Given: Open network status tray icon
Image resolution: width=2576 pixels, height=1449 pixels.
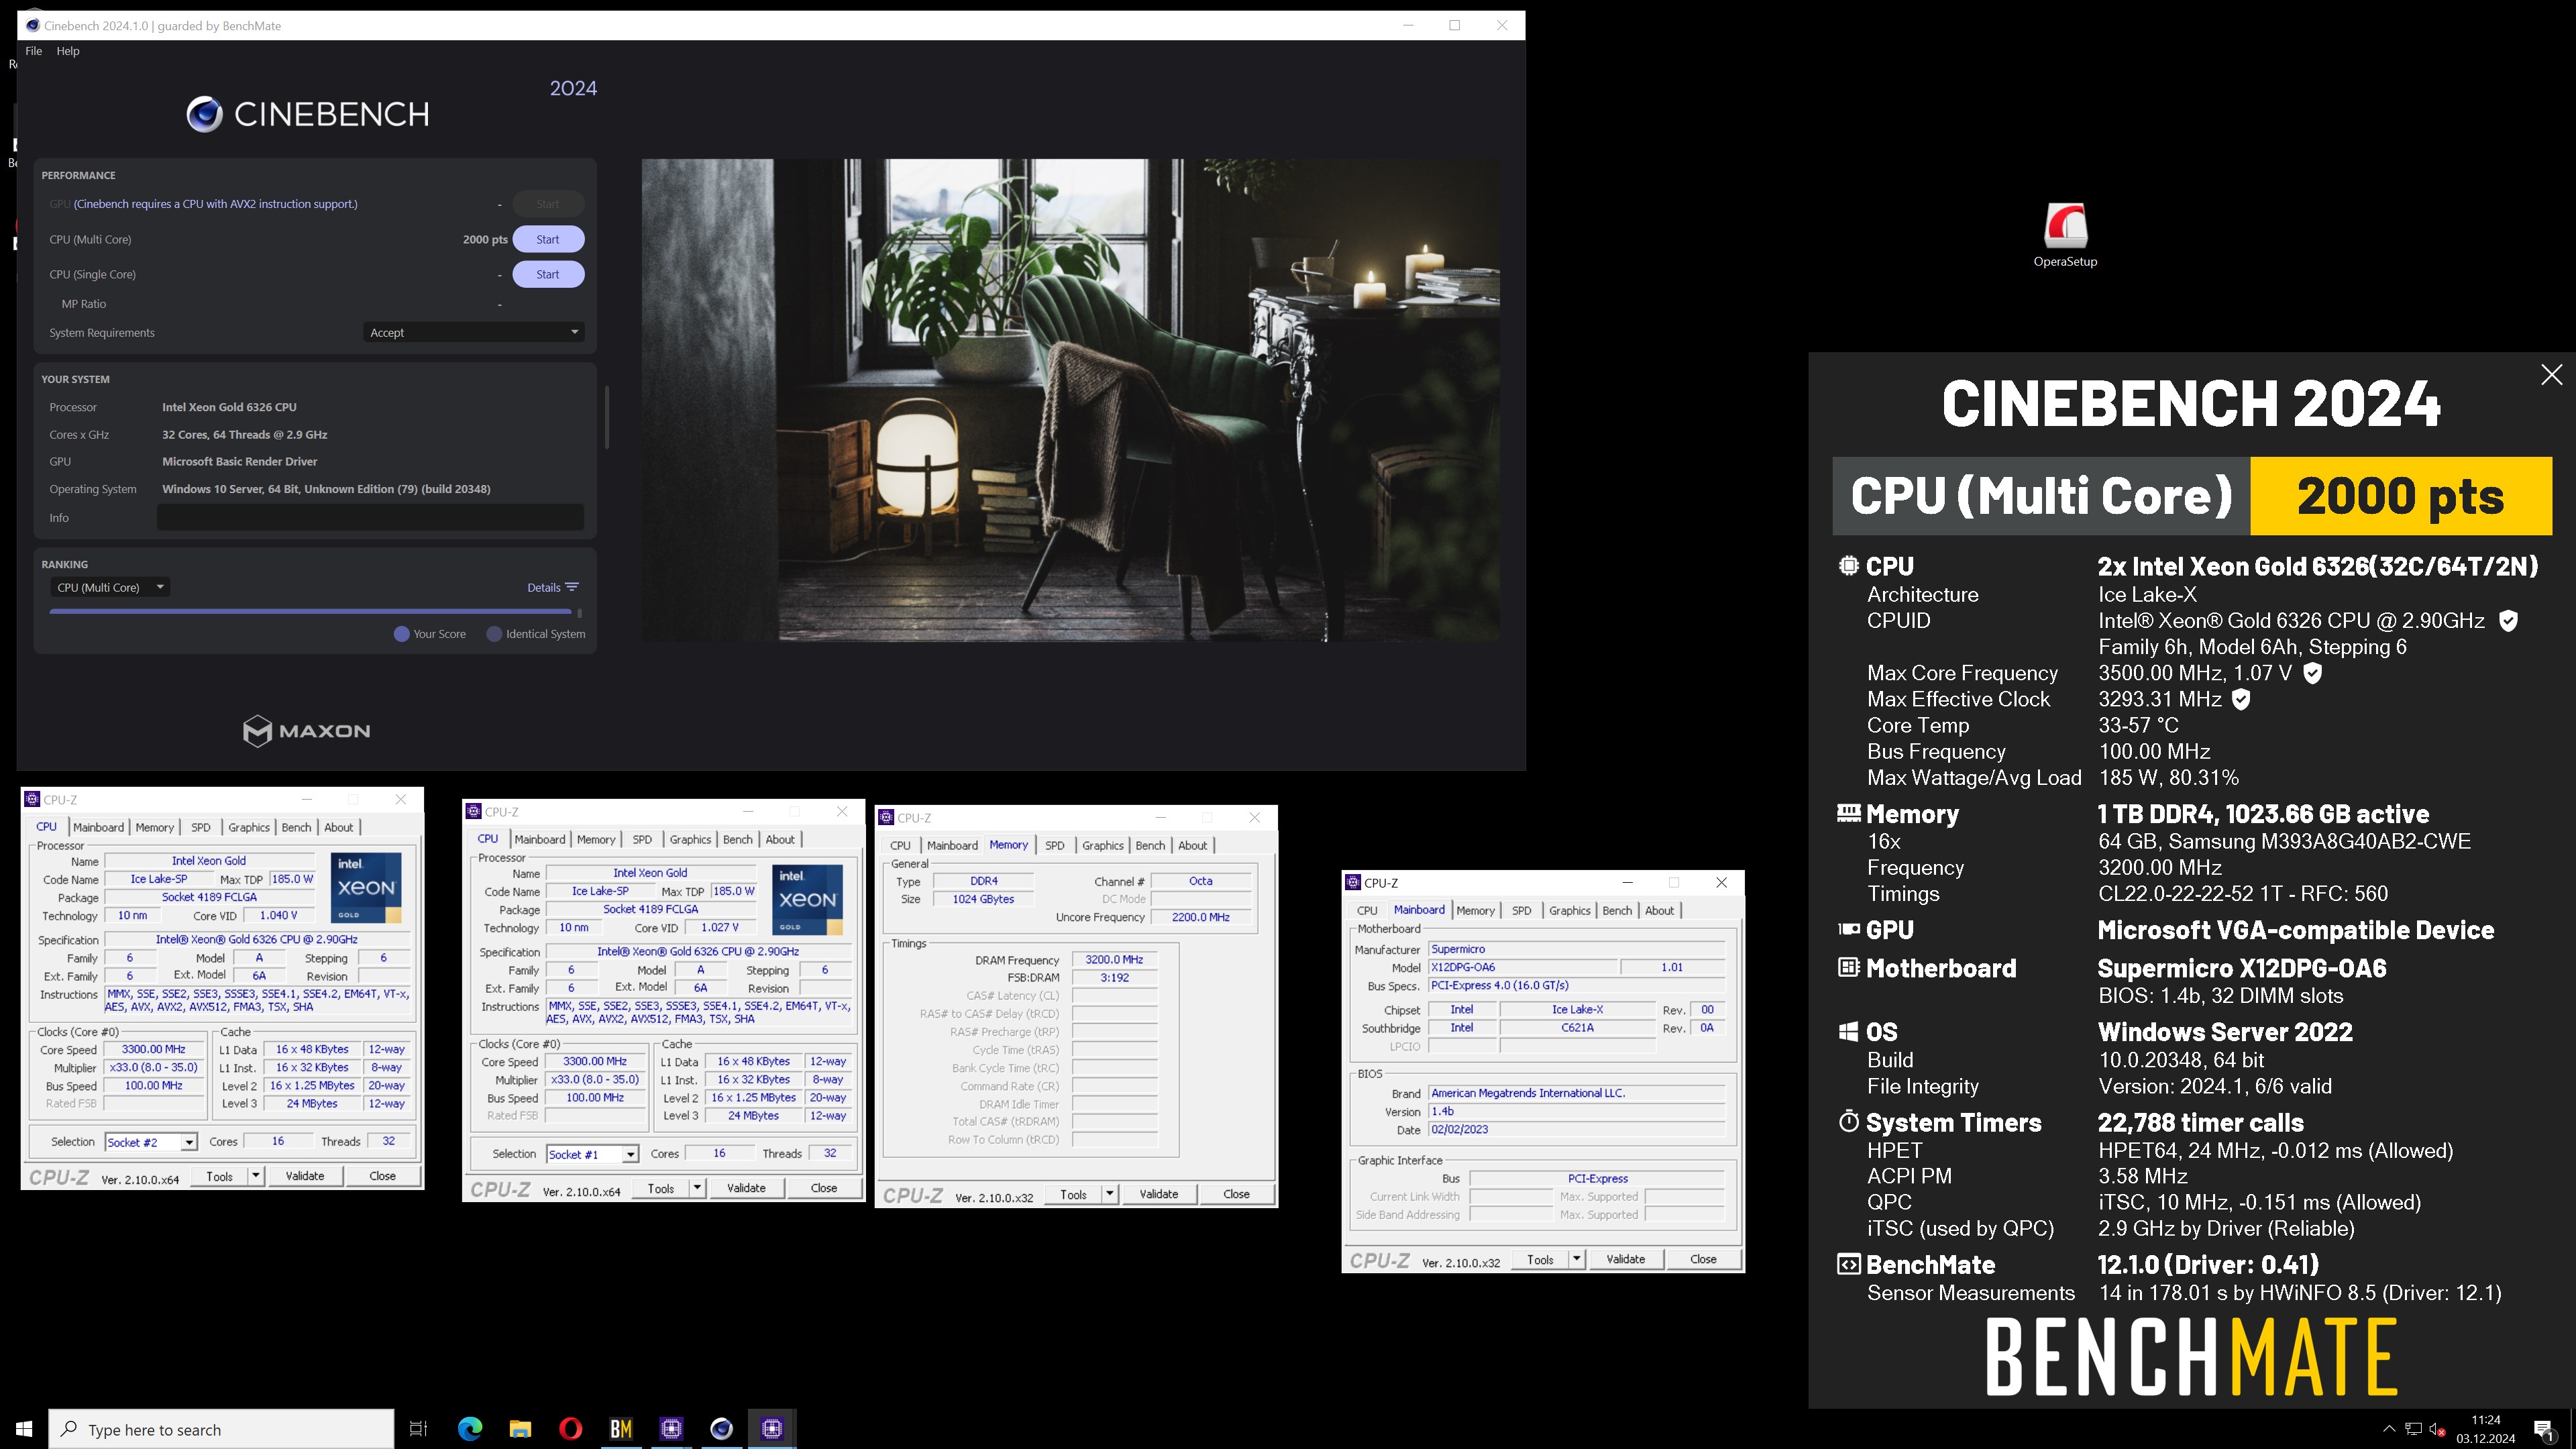Looking at the screenshot, I should coord(2413,1429).
